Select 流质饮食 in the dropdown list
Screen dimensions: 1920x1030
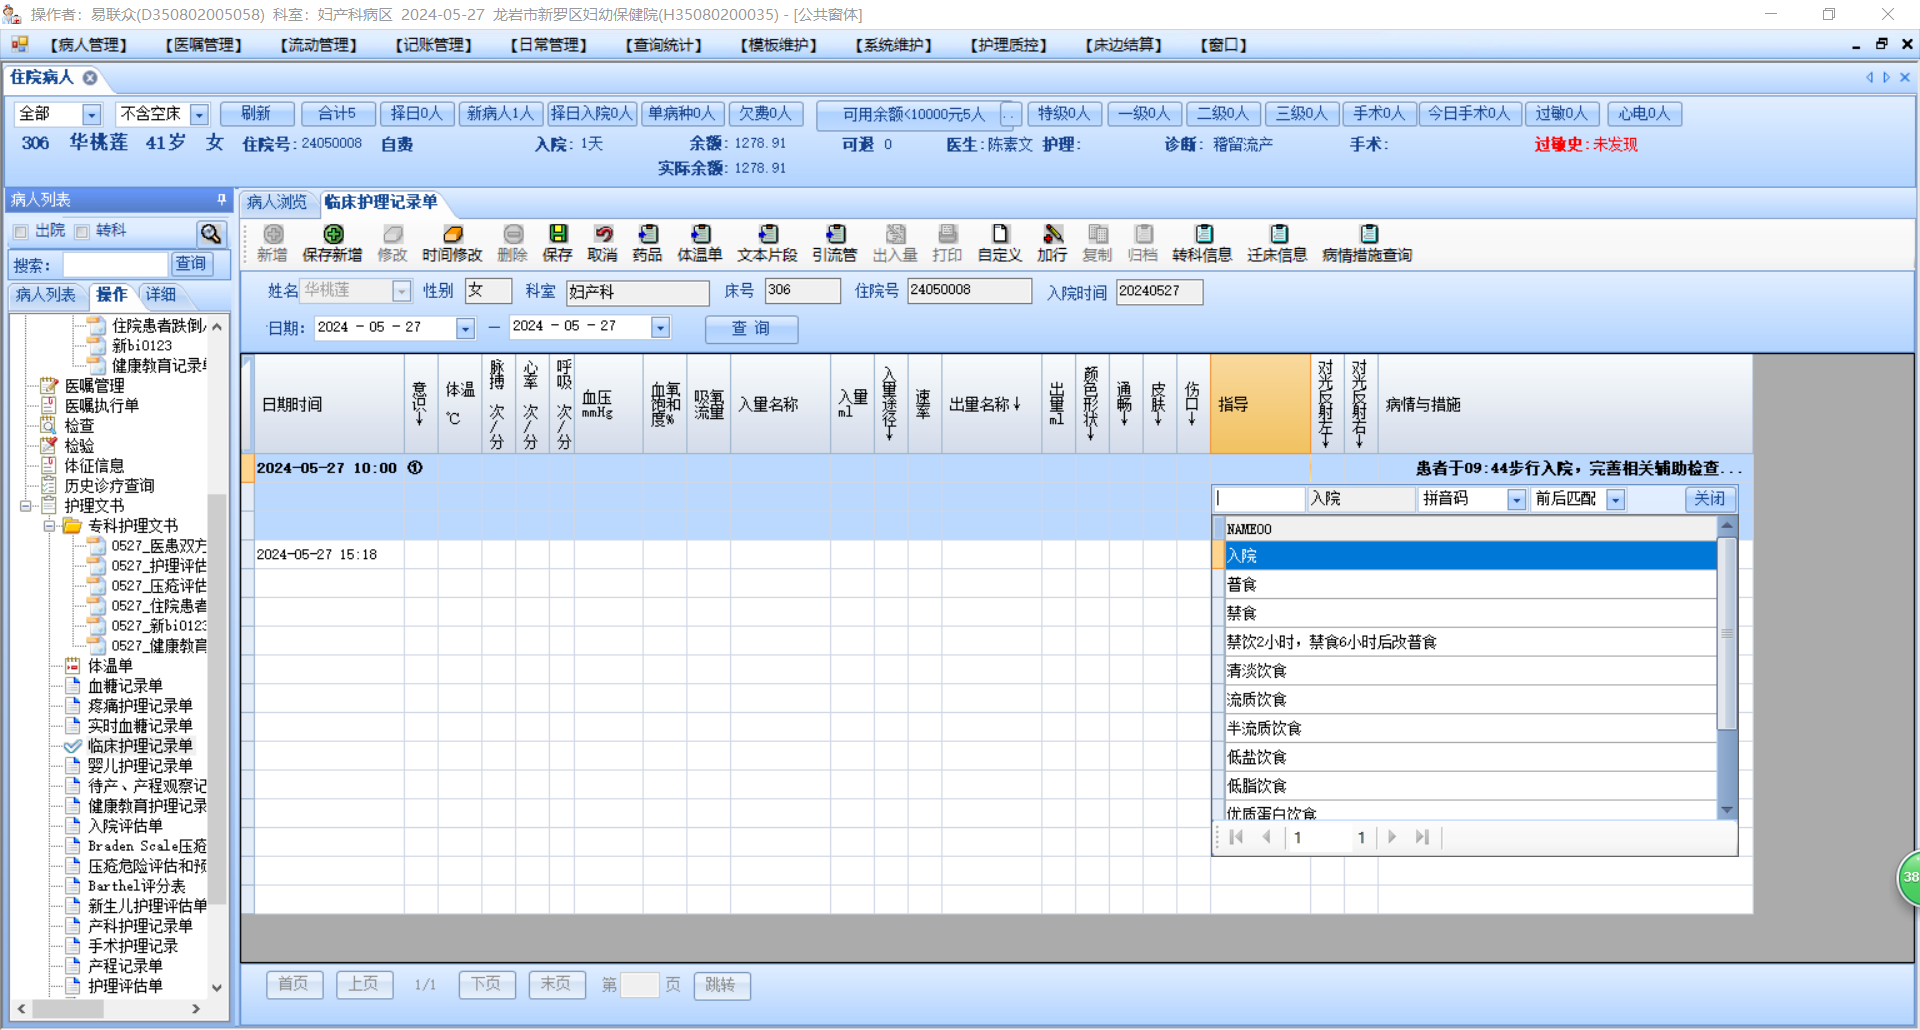pos(1470,700)
